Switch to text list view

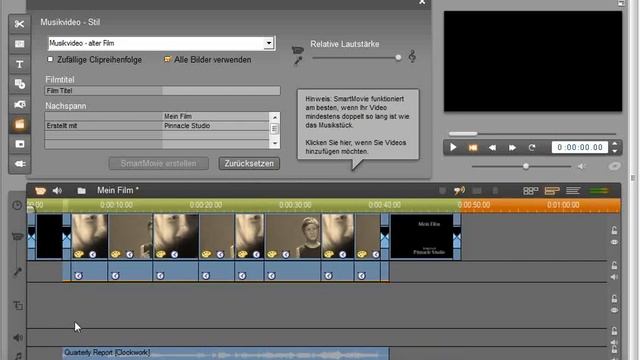click(573, 191)
